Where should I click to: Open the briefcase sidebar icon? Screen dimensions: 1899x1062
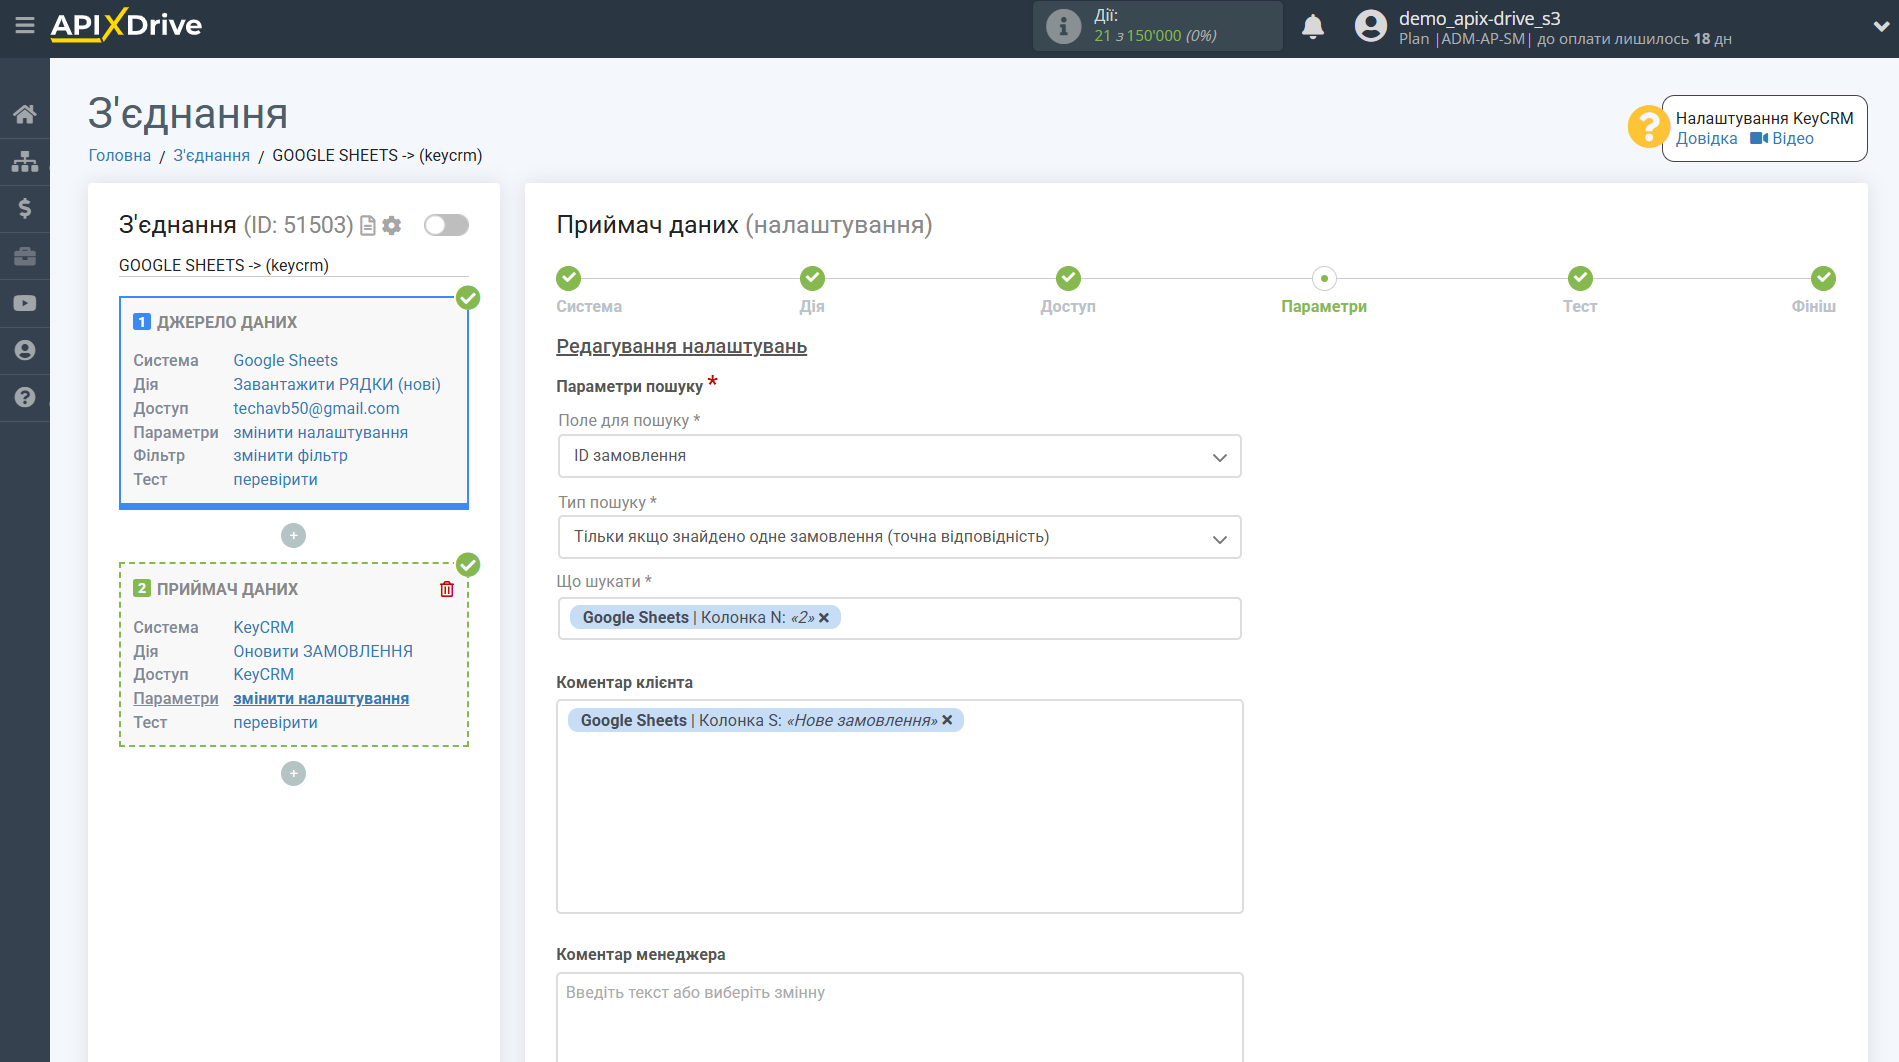pos(25,256)
